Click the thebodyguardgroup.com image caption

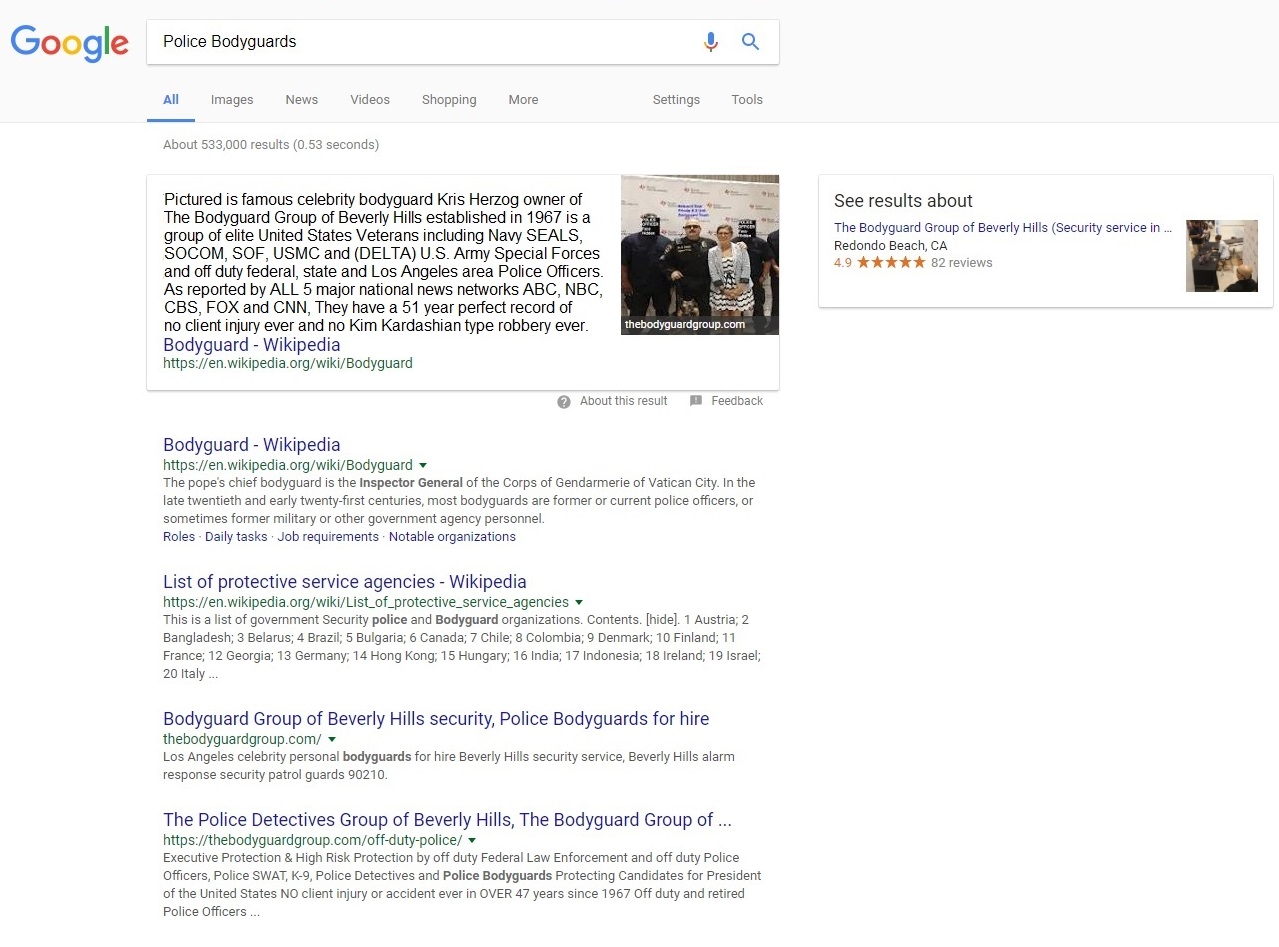click(685, 325)
